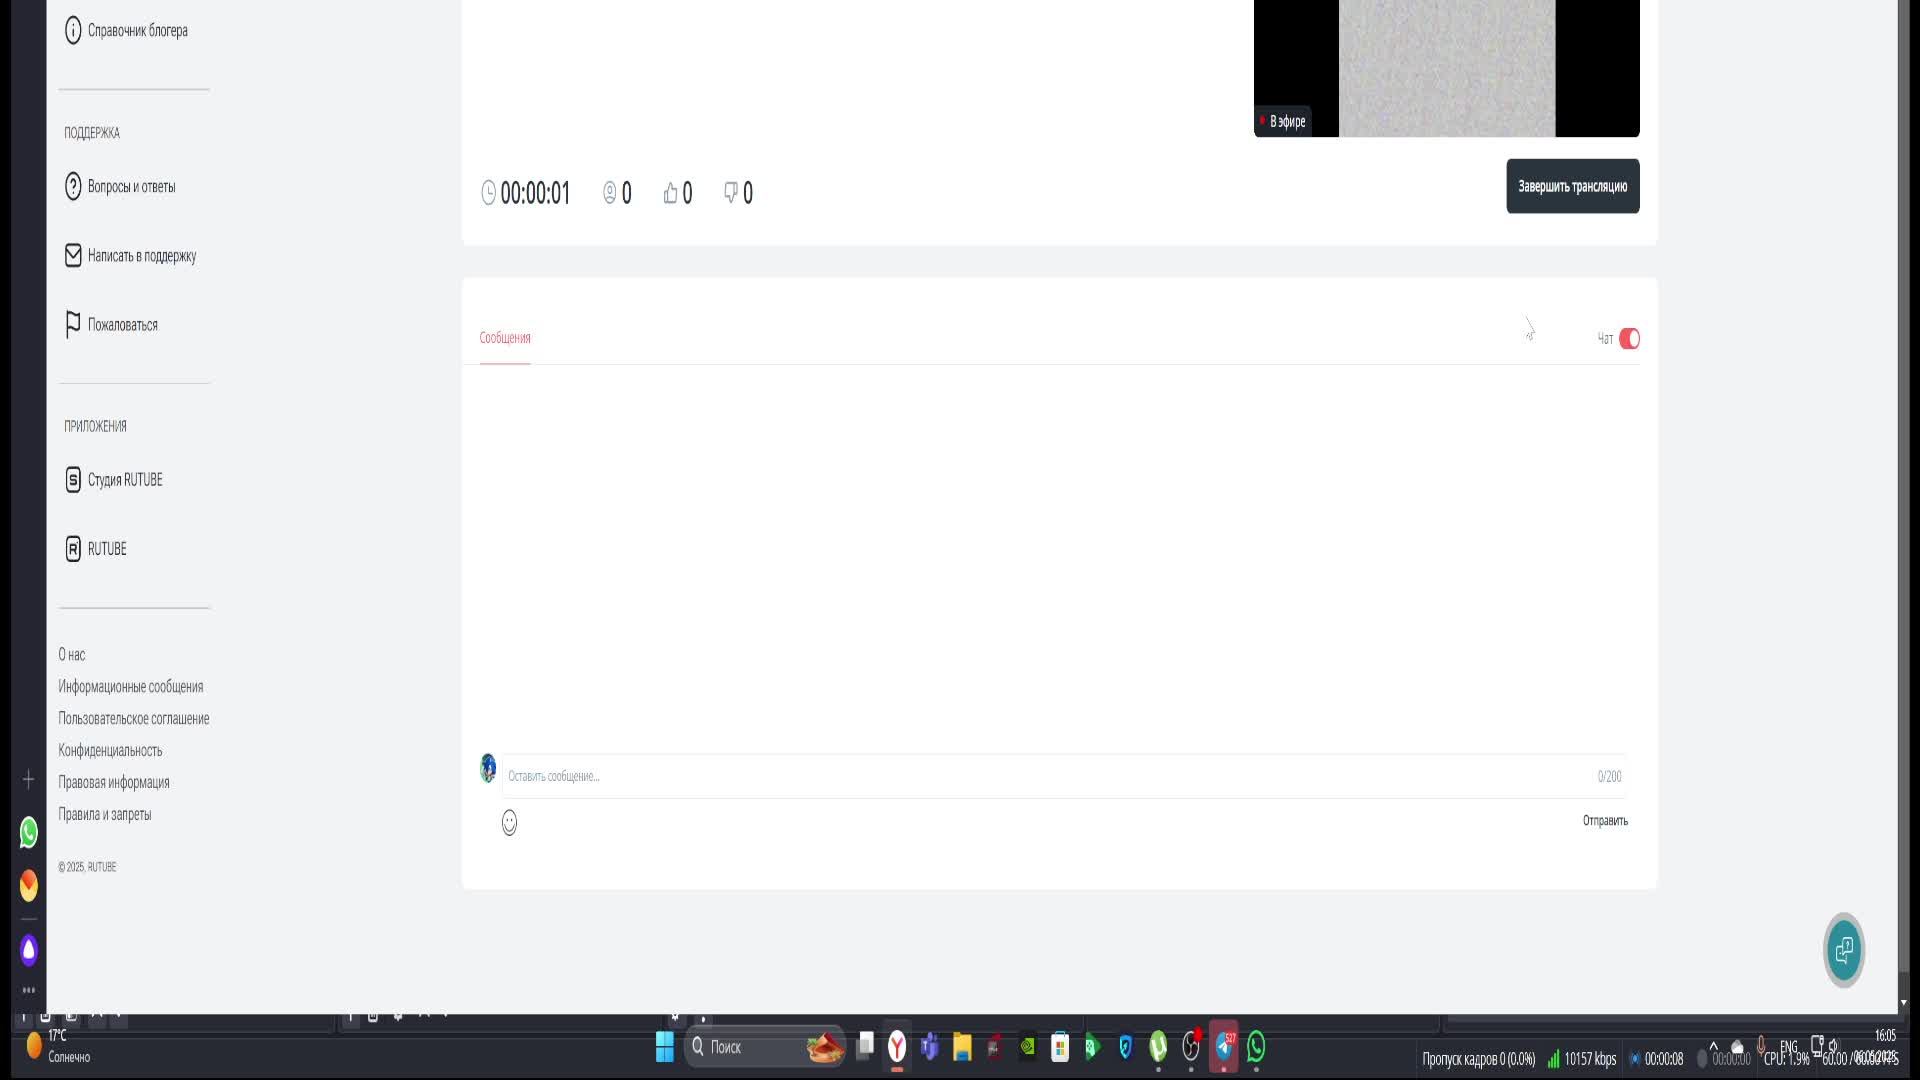Image resolution: width=1920 pixels, height=1080 pixels.
Task: Click the Завершить трансляцию button
Action: (x=1572, y=186)
